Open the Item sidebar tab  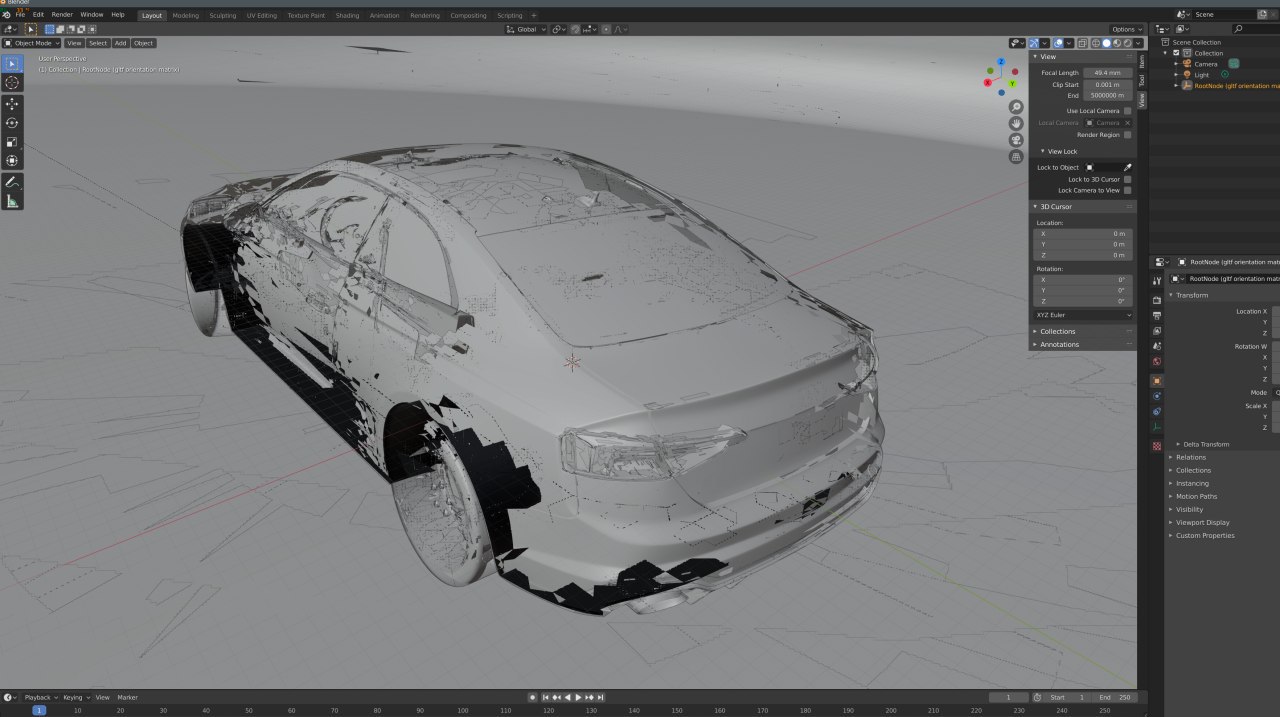coord(1142,60)
